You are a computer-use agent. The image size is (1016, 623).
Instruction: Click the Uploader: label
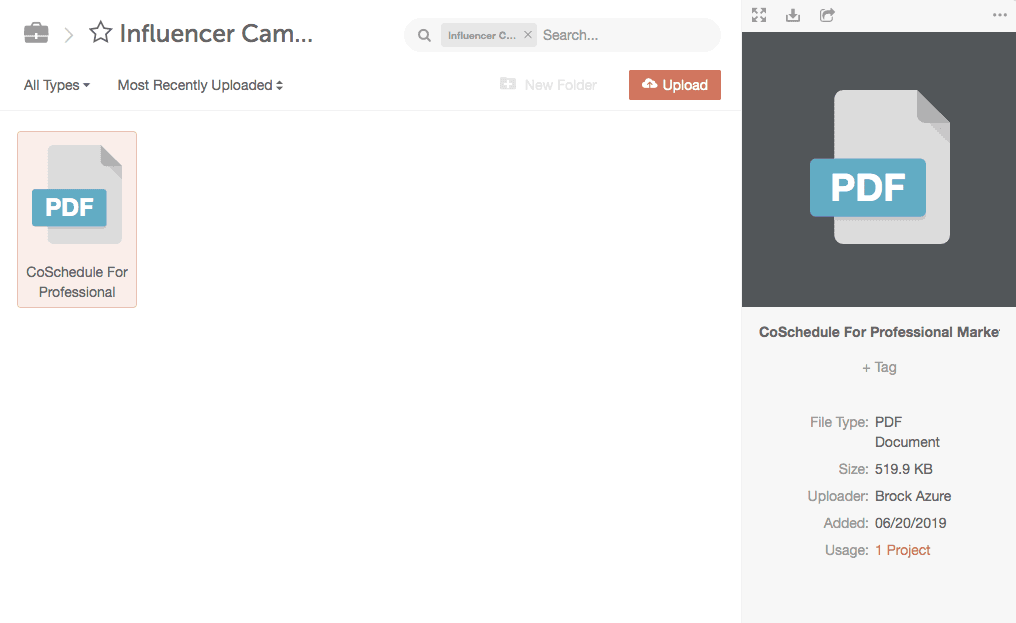[838, 496]
